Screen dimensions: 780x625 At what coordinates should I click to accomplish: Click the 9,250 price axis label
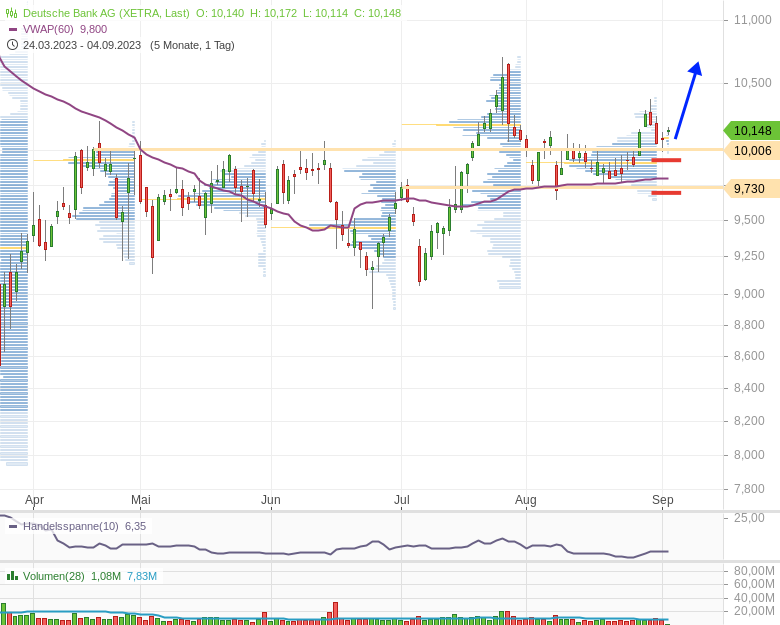(x=749, y=256)
